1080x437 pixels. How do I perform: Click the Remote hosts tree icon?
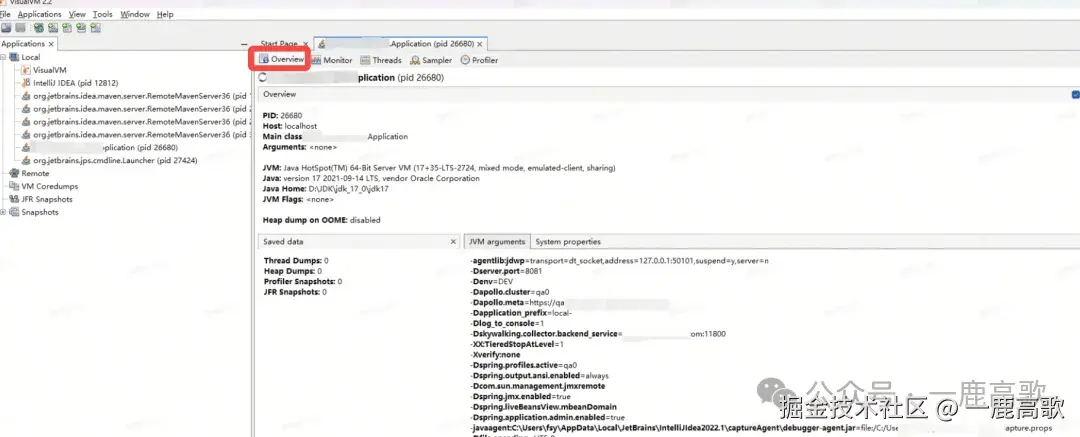[x=14, y=174]
